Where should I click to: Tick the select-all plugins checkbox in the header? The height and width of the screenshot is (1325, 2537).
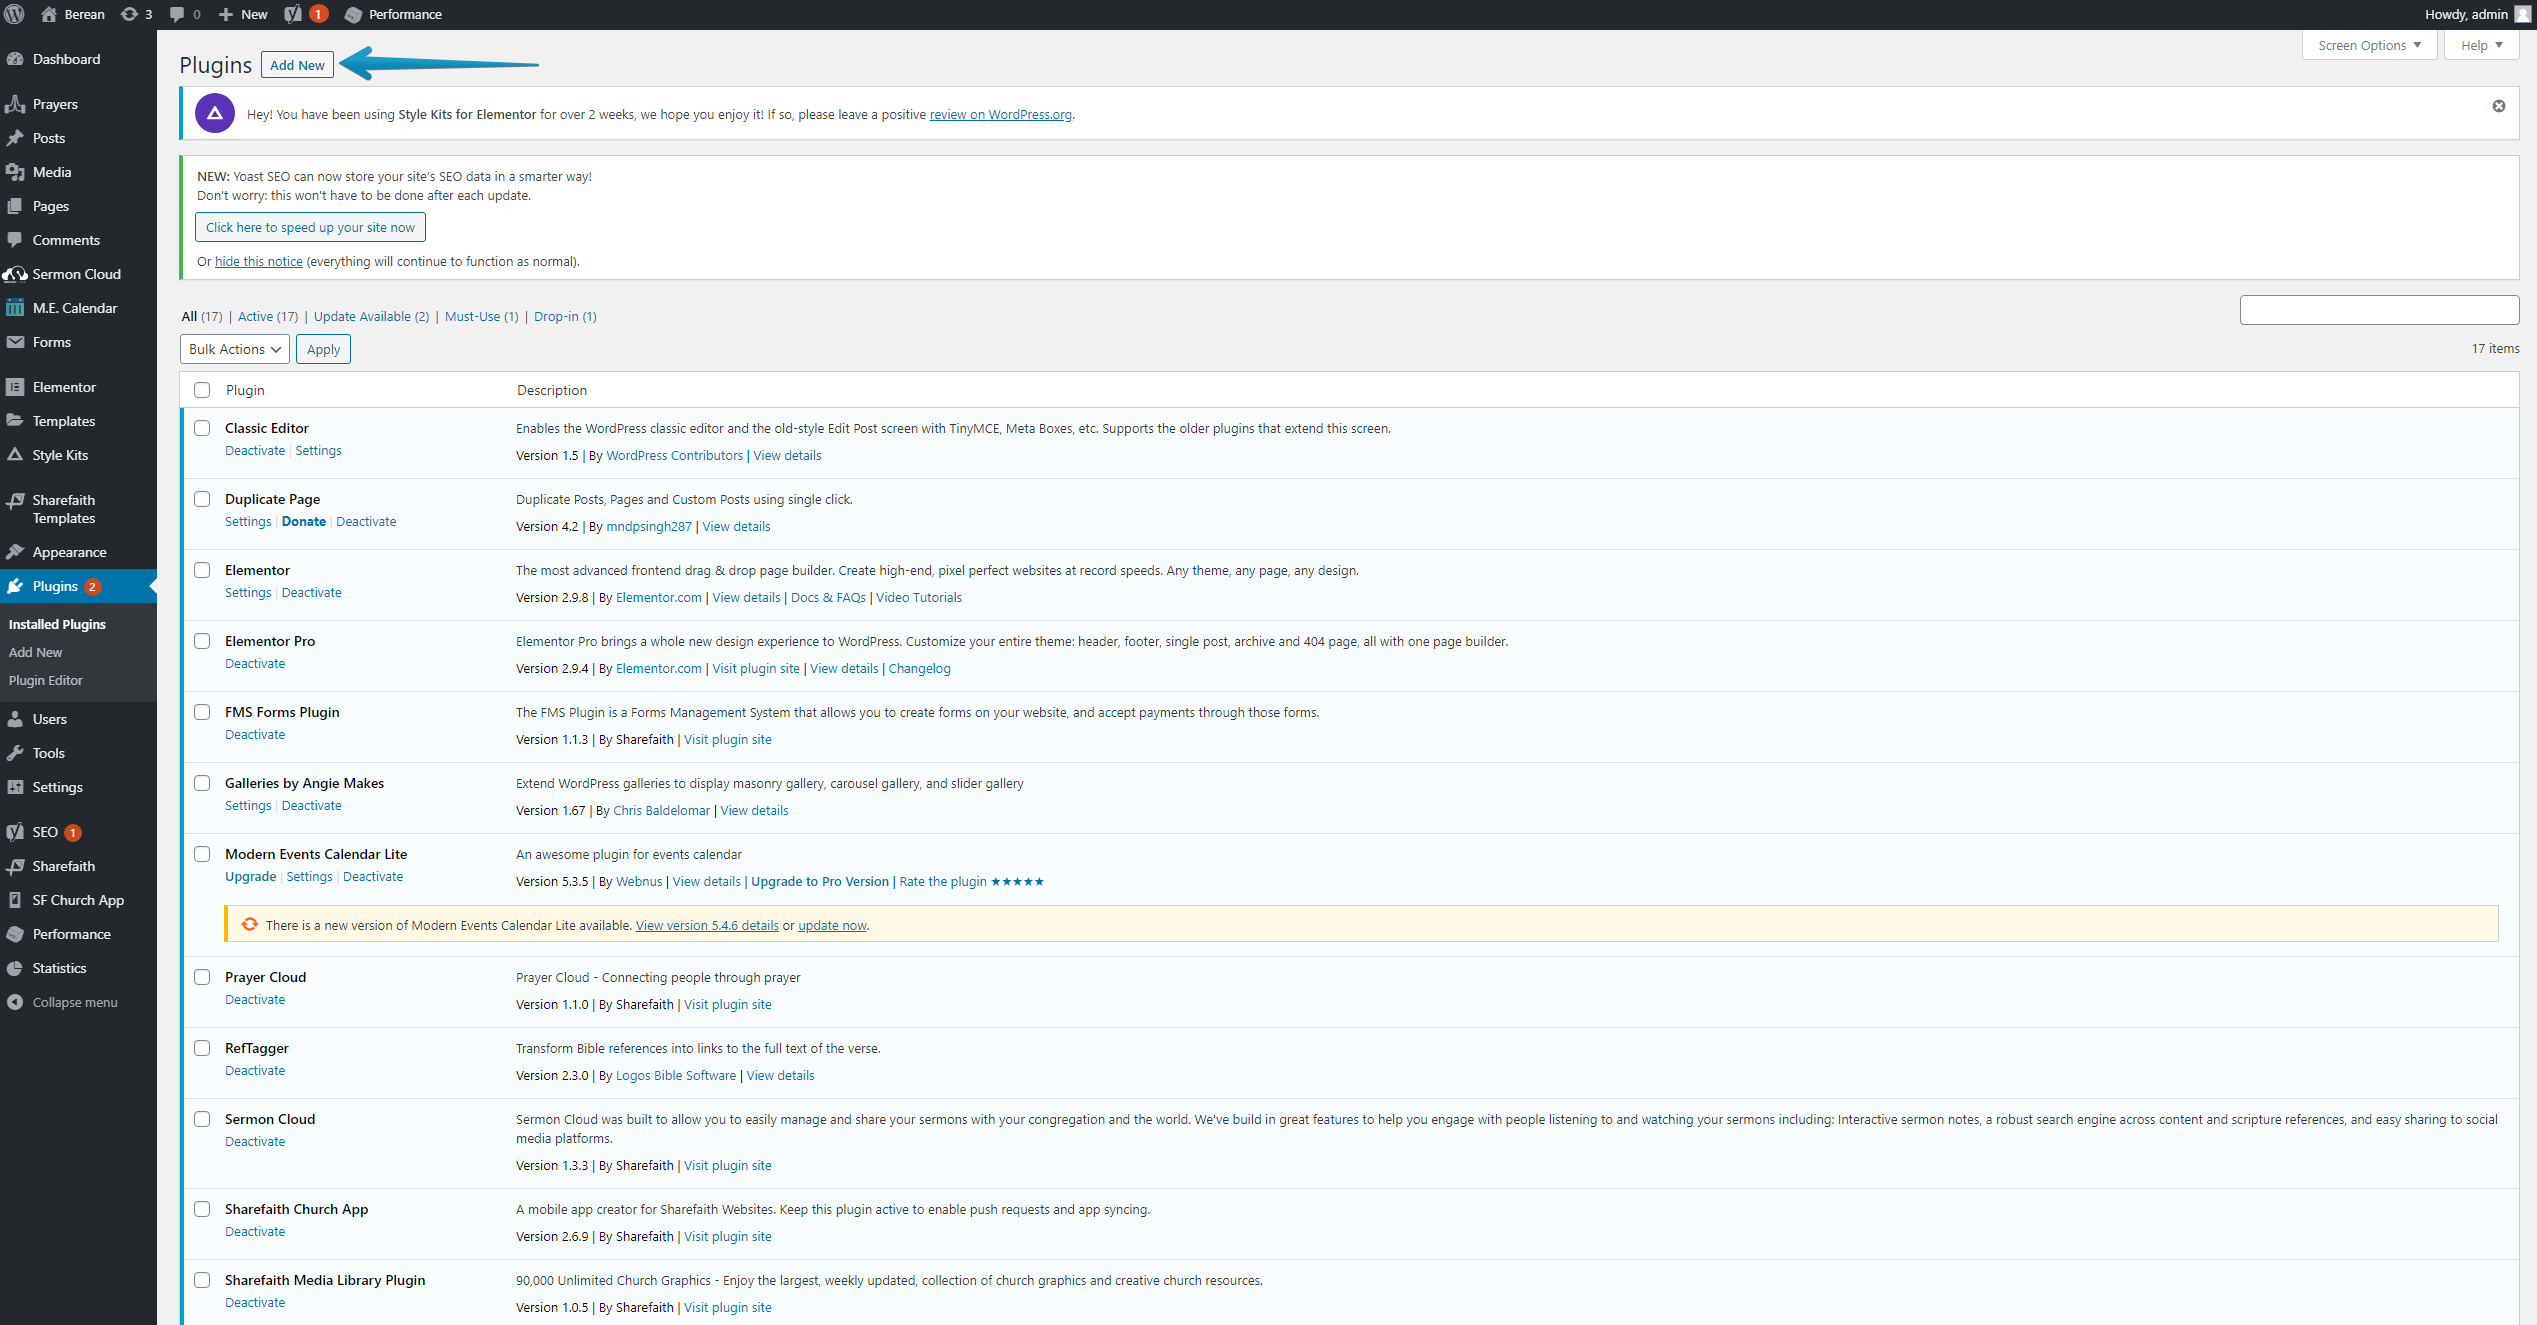(x=202, y=390)
